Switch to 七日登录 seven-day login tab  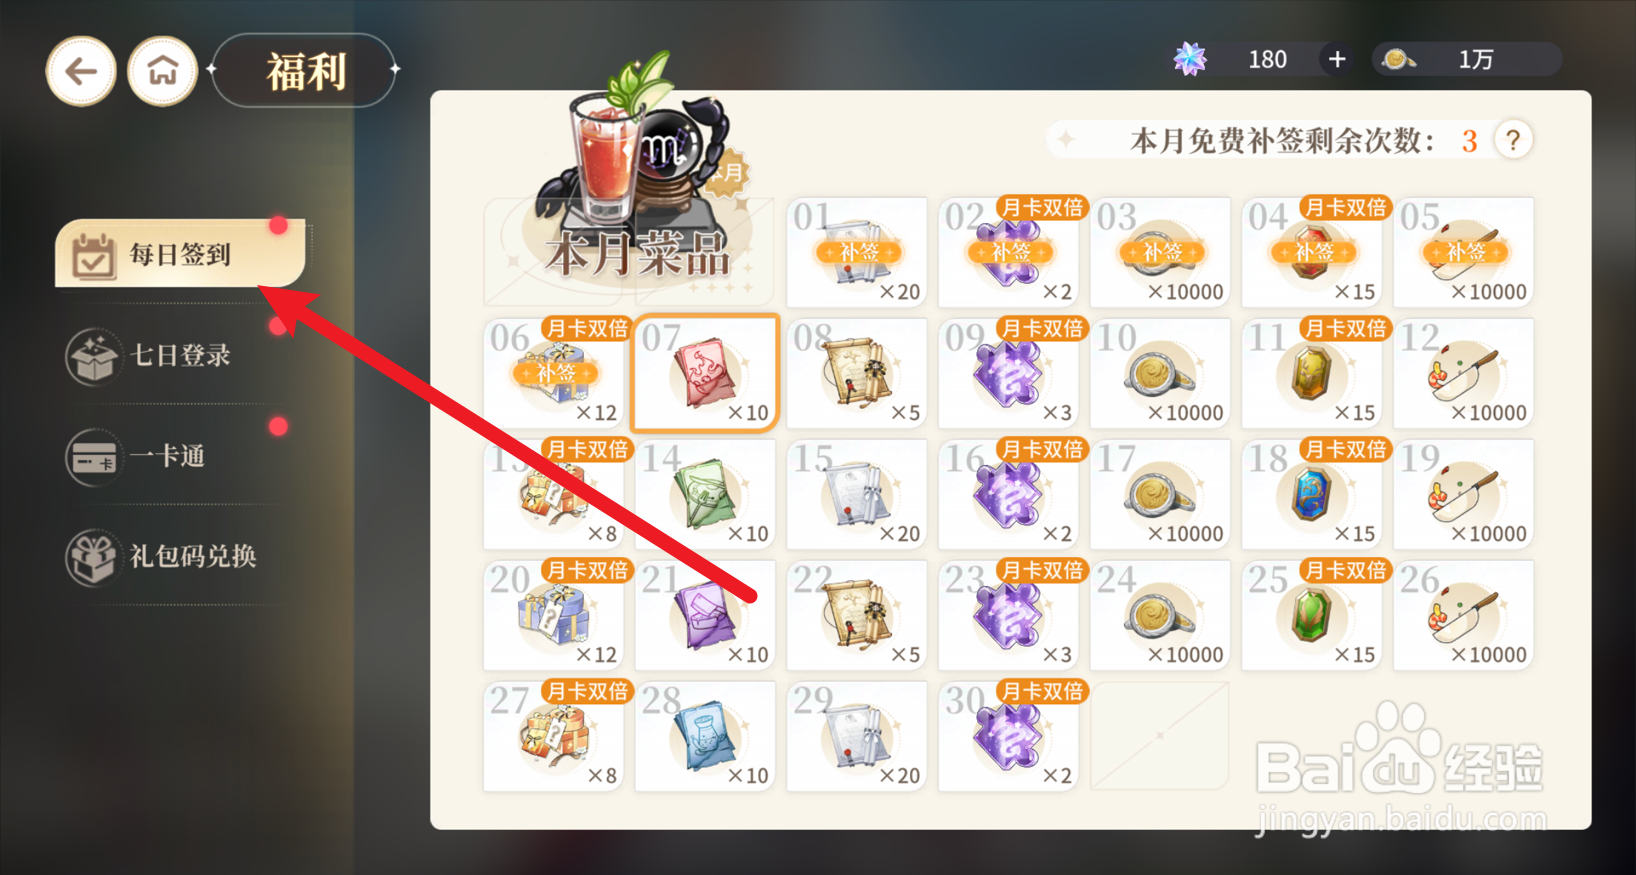180,355
